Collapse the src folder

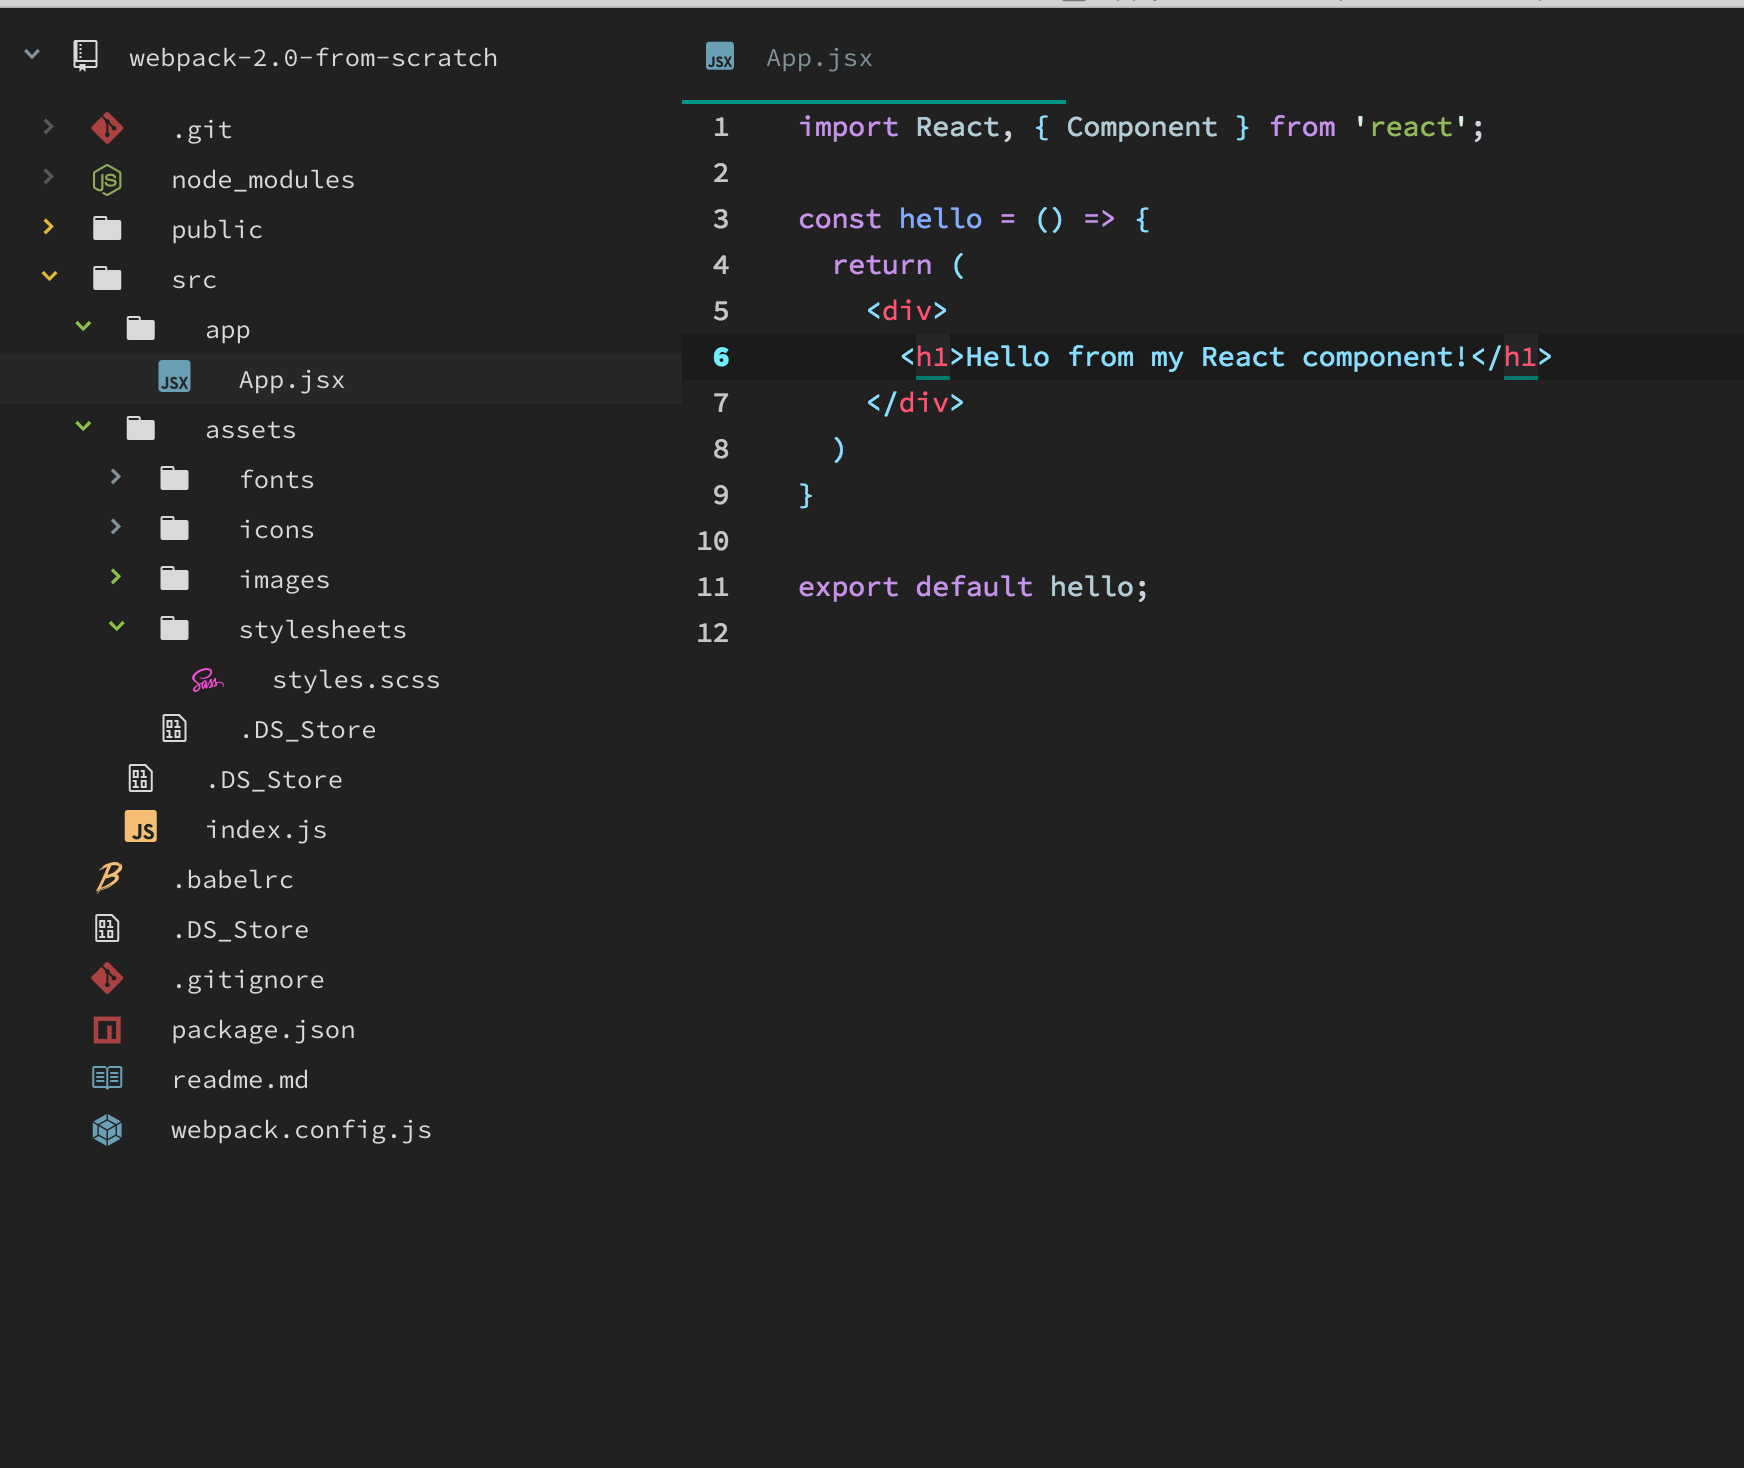coord(48,277)
